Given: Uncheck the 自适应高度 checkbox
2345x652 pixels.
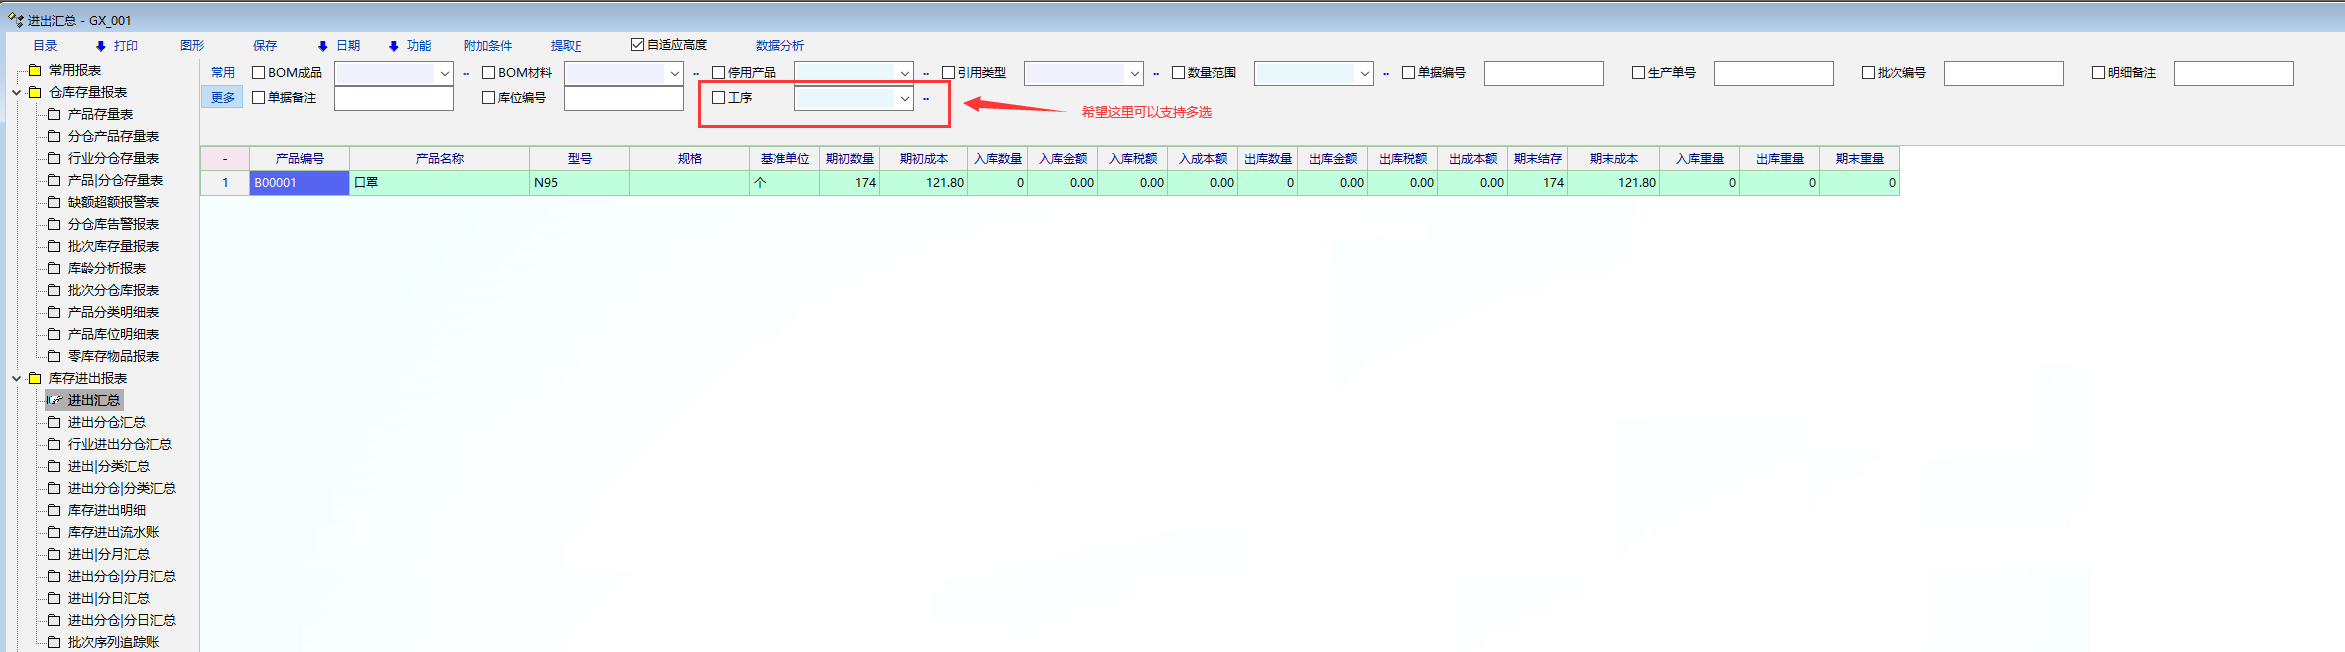Looking at the screenshot, I should (637, 45).
